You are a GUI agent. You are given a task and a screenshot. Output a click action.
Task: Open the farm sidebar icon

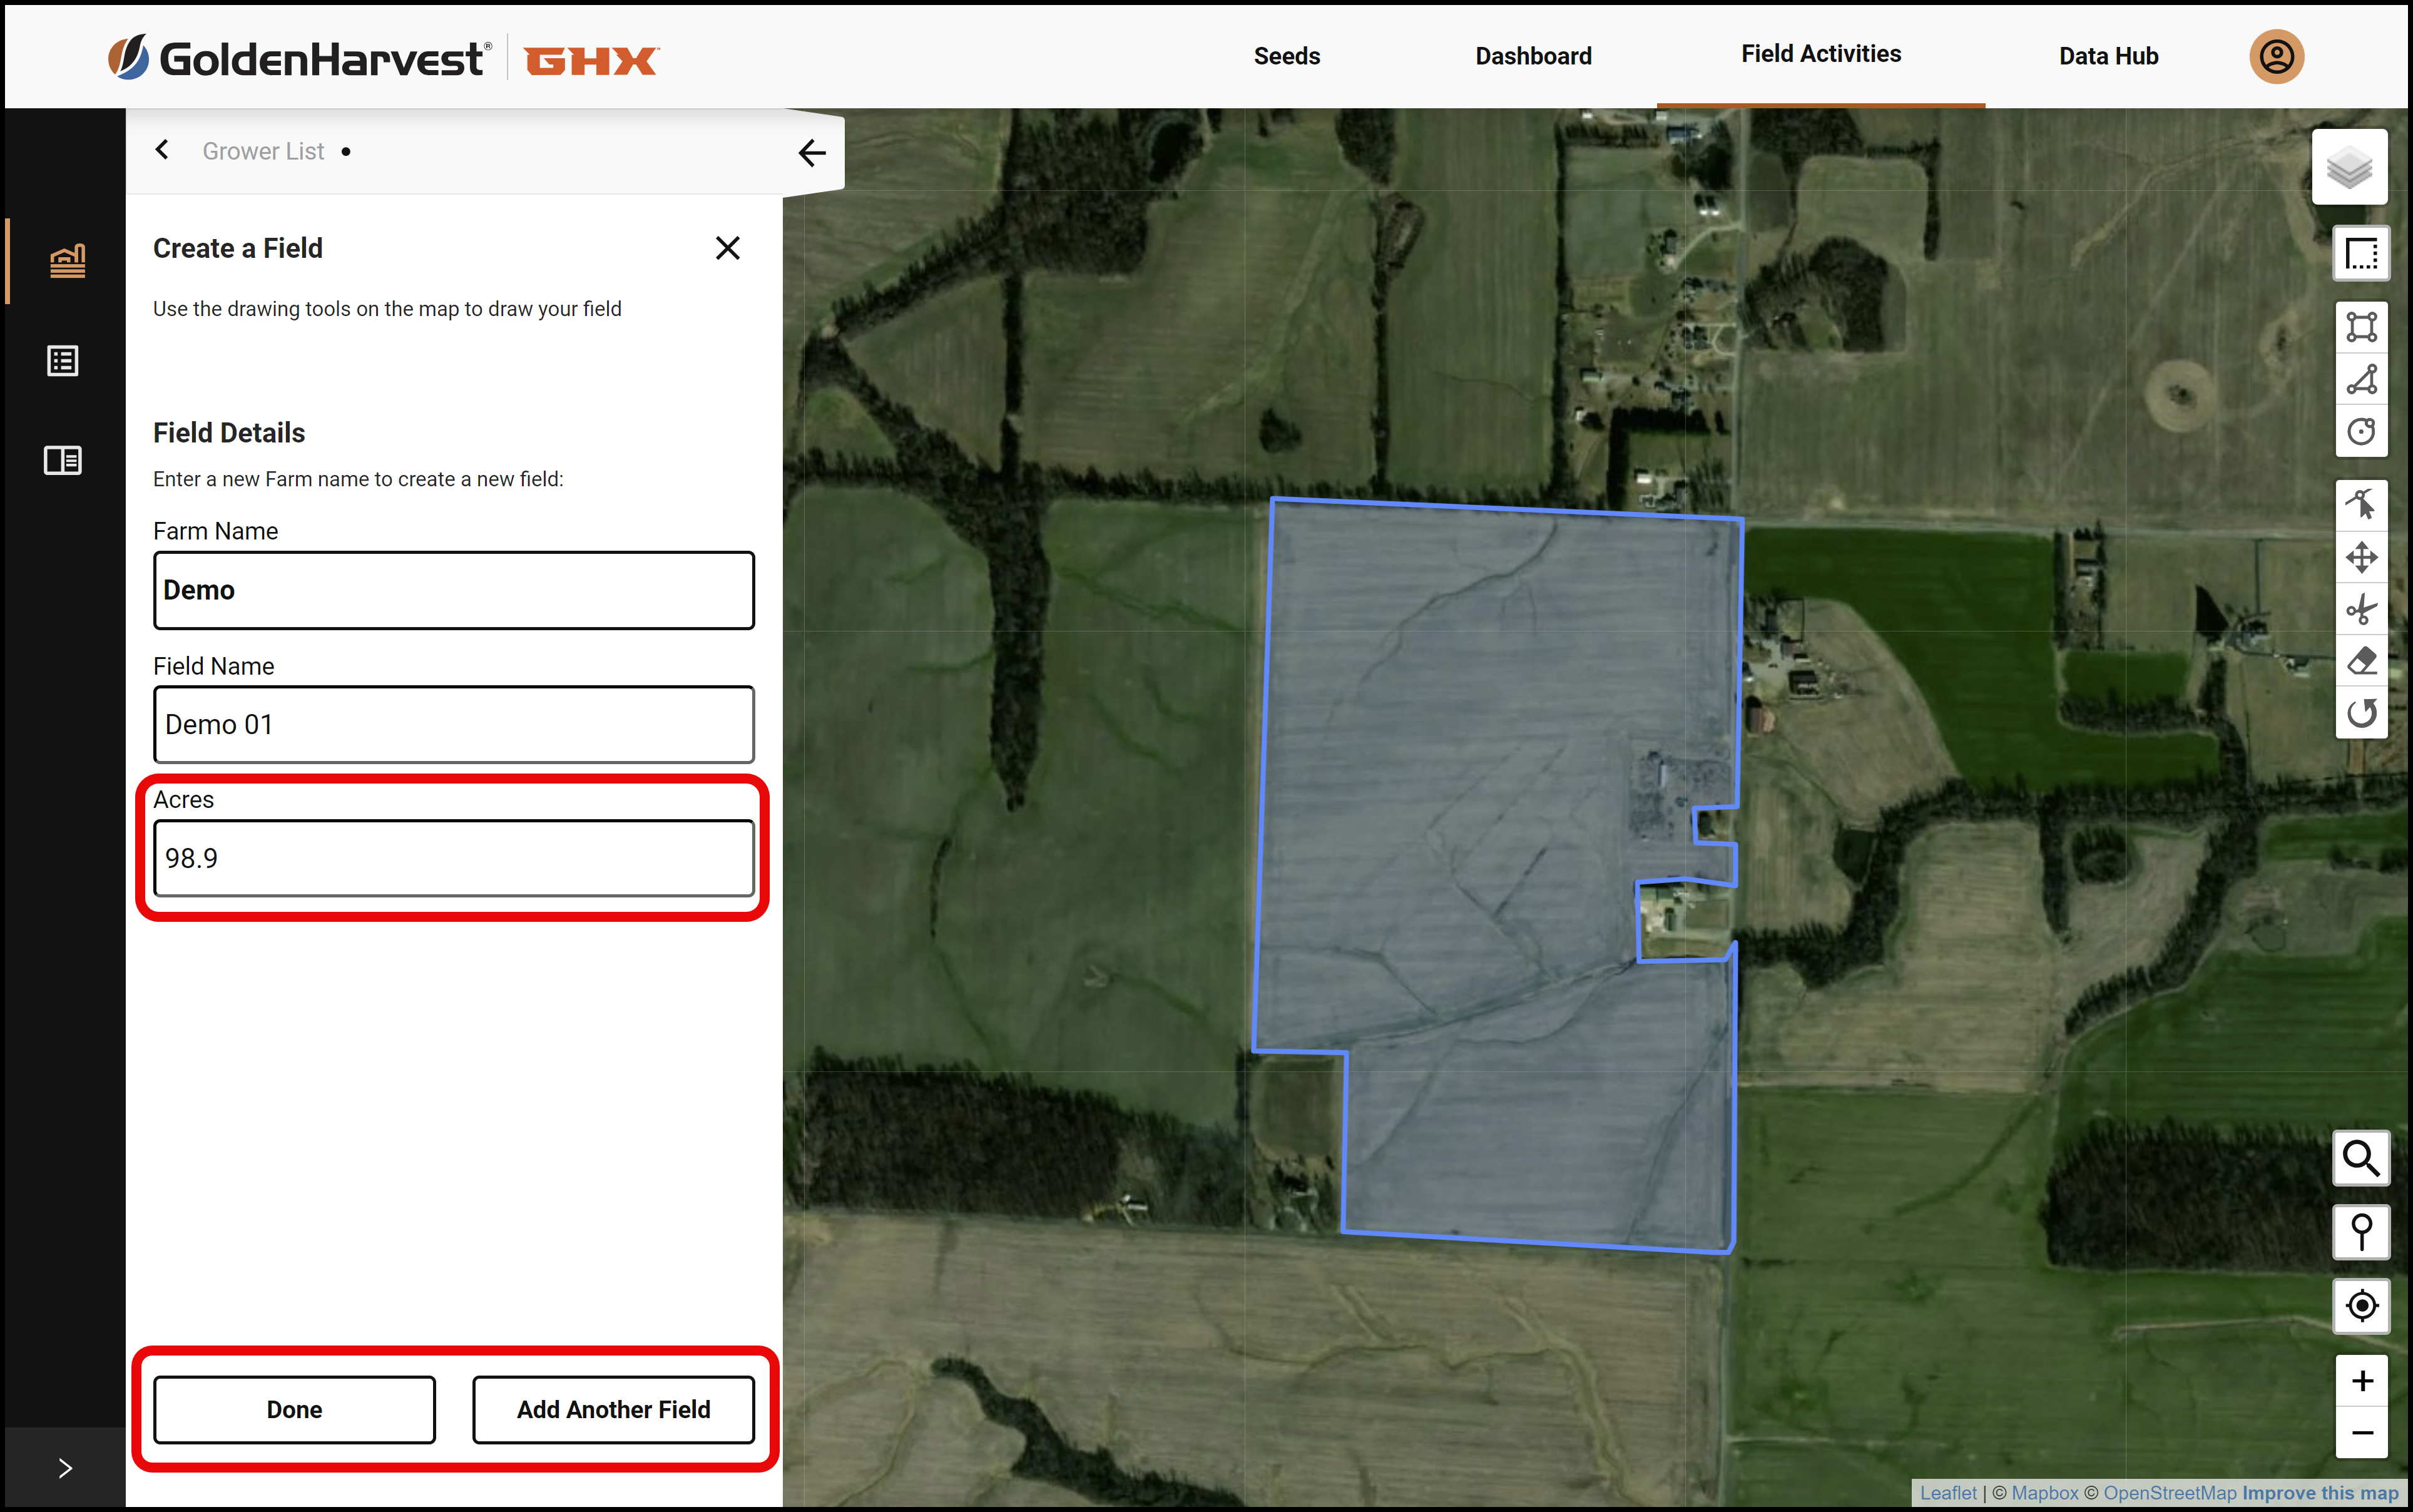coord(67,261)
